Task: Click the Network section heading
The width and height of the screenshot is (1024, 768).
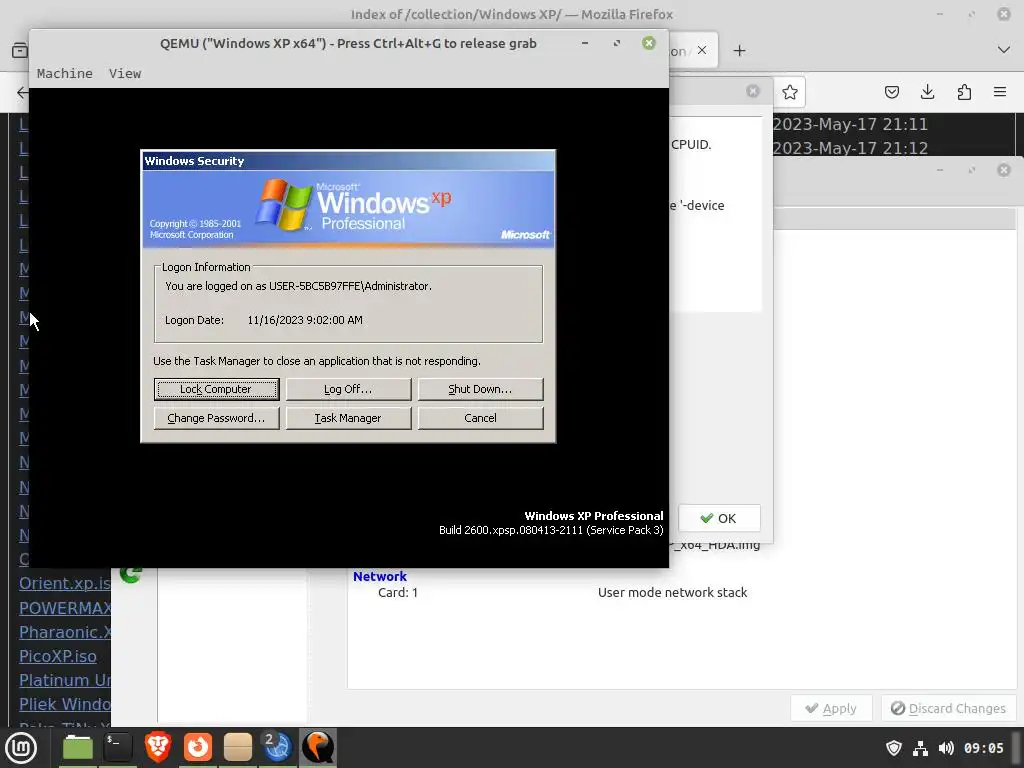Action: (379, 576)
